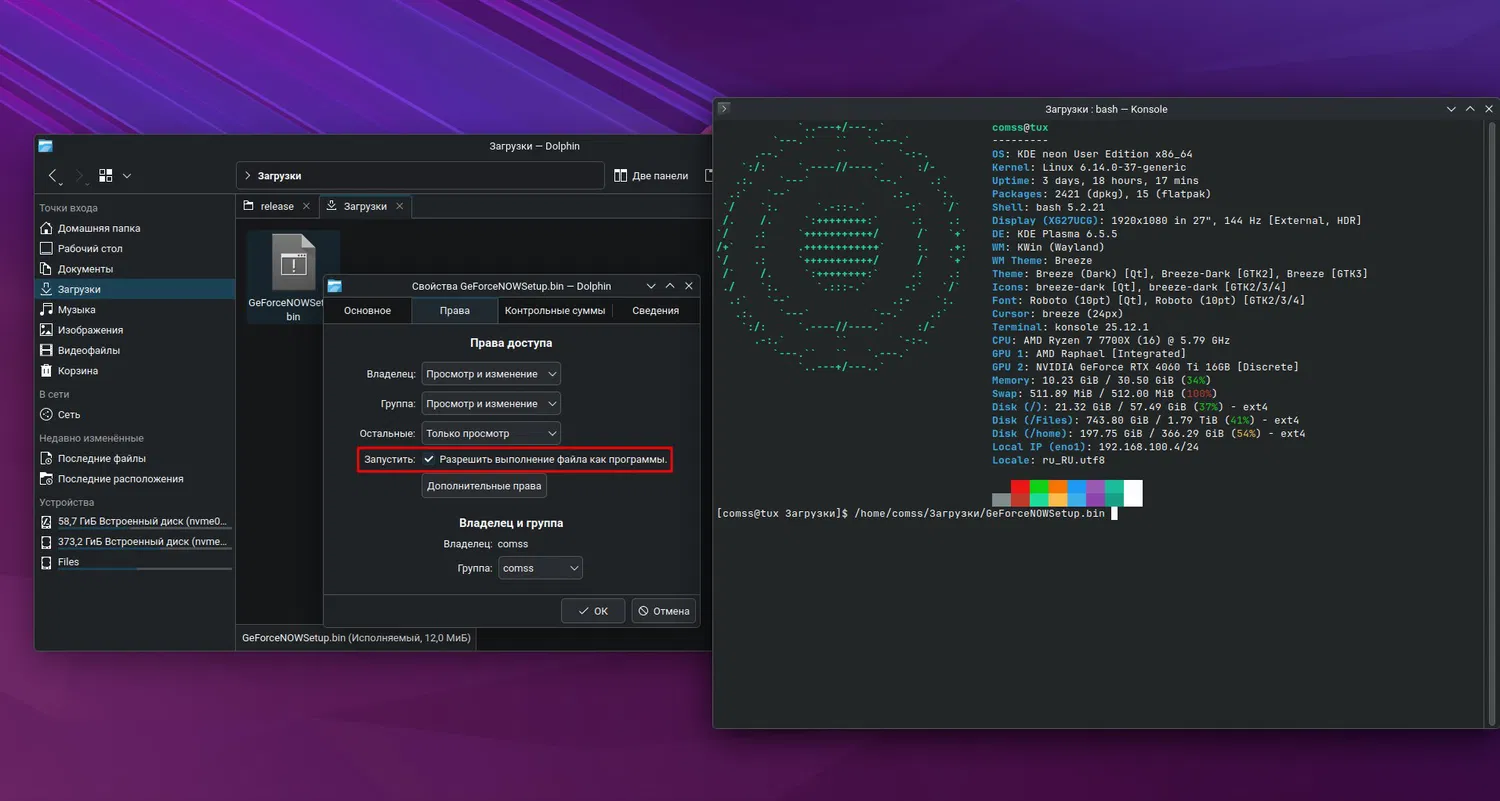This screenshot has height=801, width=1500.
Task: Open Последние файлы in the sidebar
Action: pyautogui.click(x=135, y=458)
